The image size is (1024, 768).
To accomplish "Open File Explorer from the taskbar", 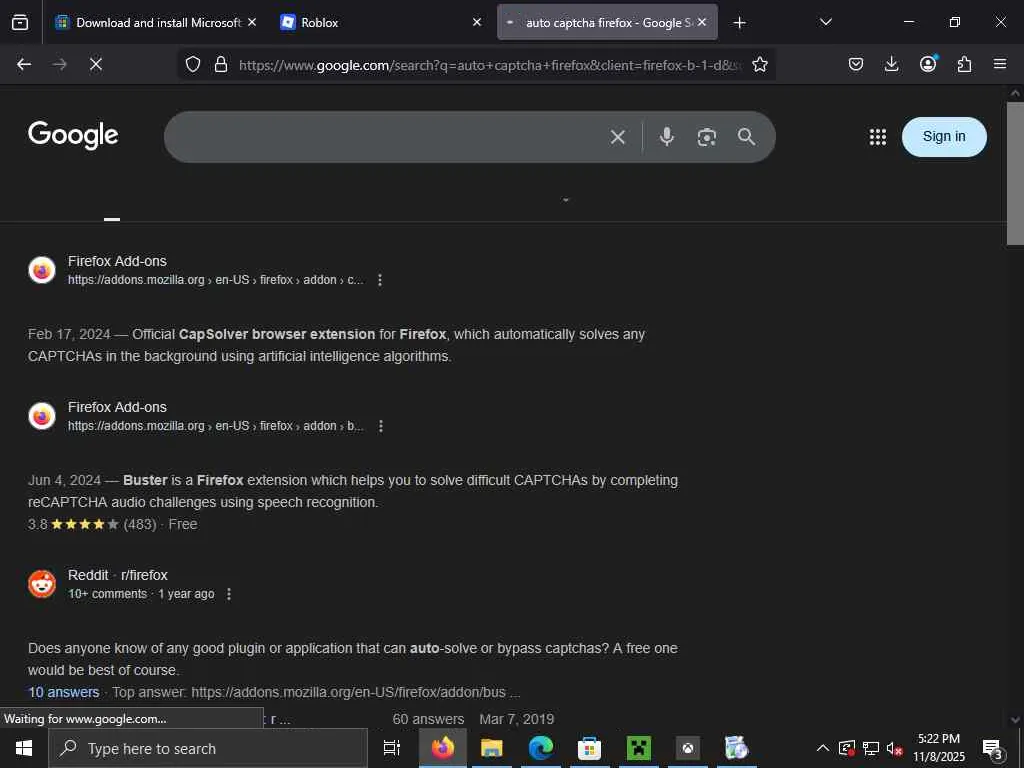I will pos(492,748).
